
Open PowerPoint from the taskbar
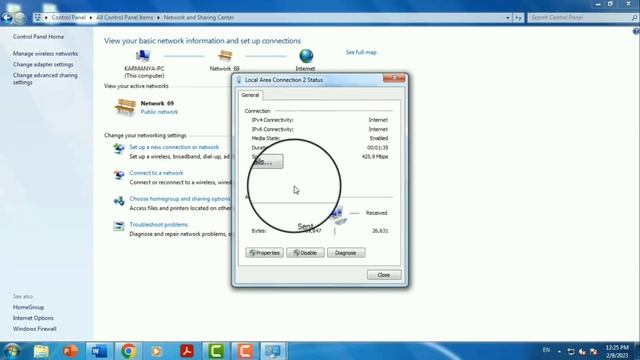70,351
